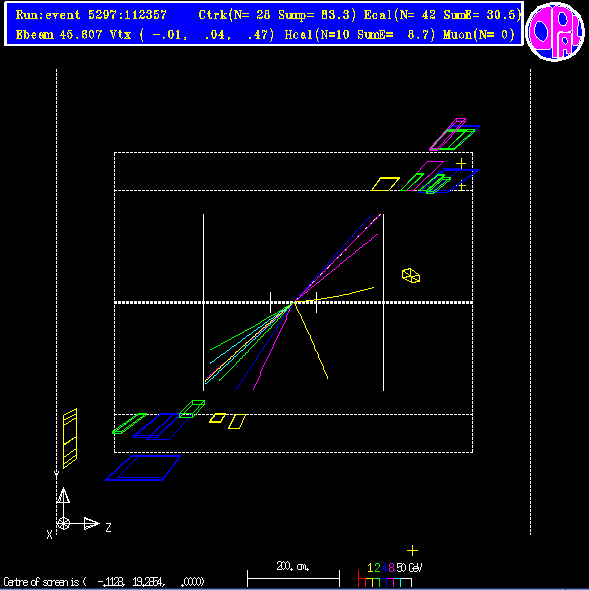Click the yellow 3D cluster block
The image size is (589, 590).
(411, 275)
